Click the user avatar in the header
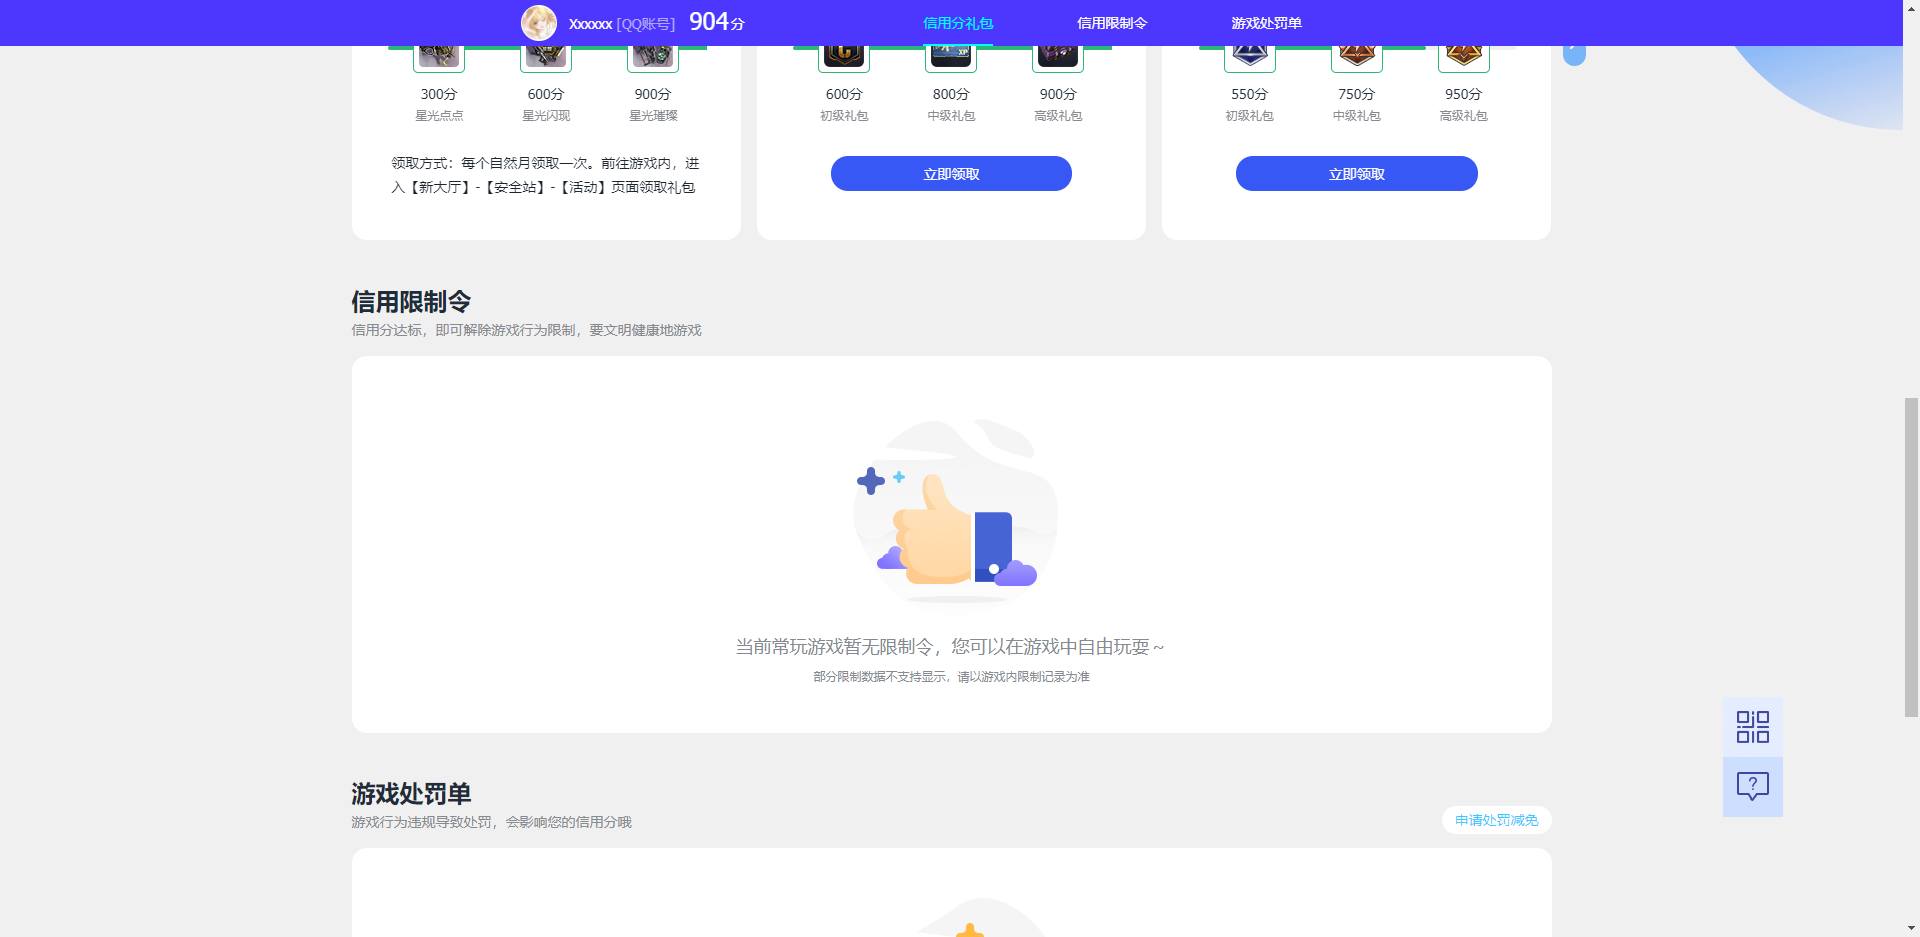 [539, 23]
